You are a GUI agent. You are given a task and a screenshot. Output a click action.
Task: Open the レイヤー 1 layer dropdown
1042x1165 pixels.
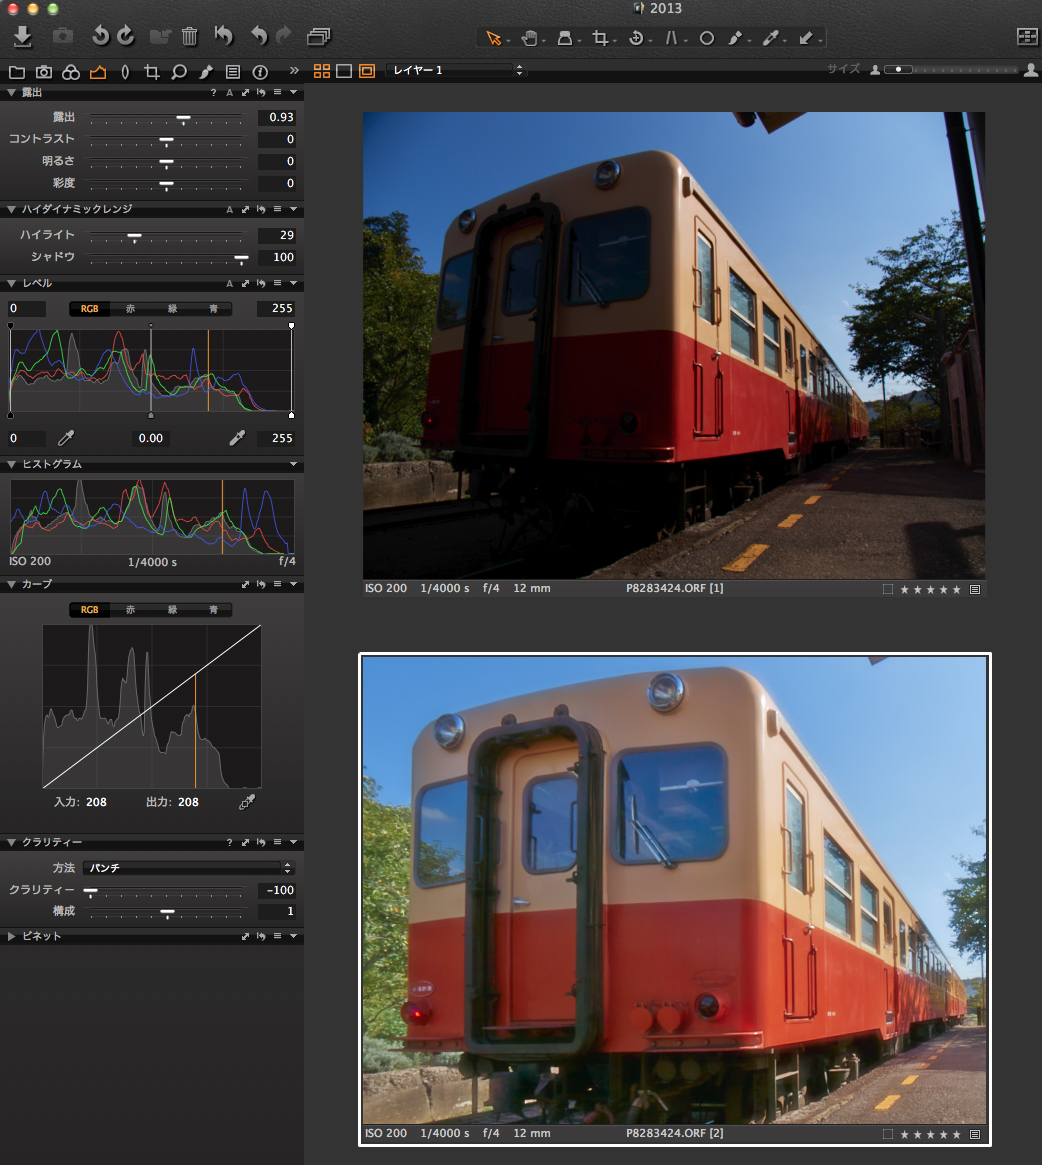(456, 71)
